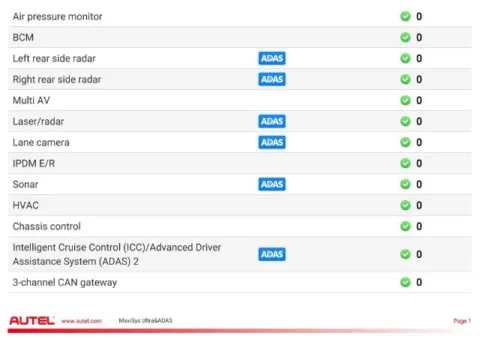The width and height of the screenshot is (480, 360).
Task: Click the green check icon for Right rear side radar
Action: click(405, 79)
